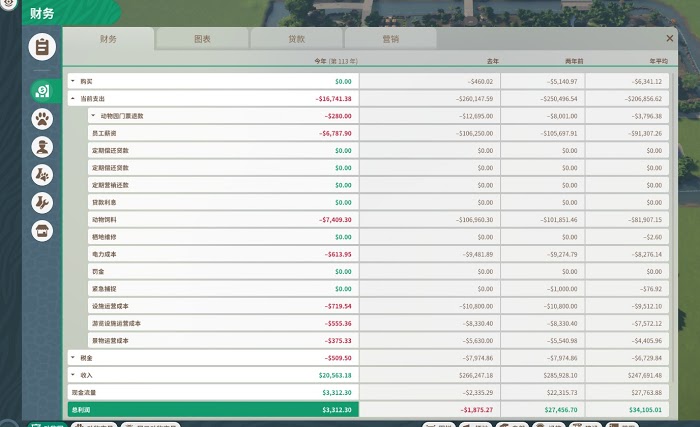Click the -$260,147.59 last year expenses value
This screenshot has width=700, height=427.
point(475,99)
